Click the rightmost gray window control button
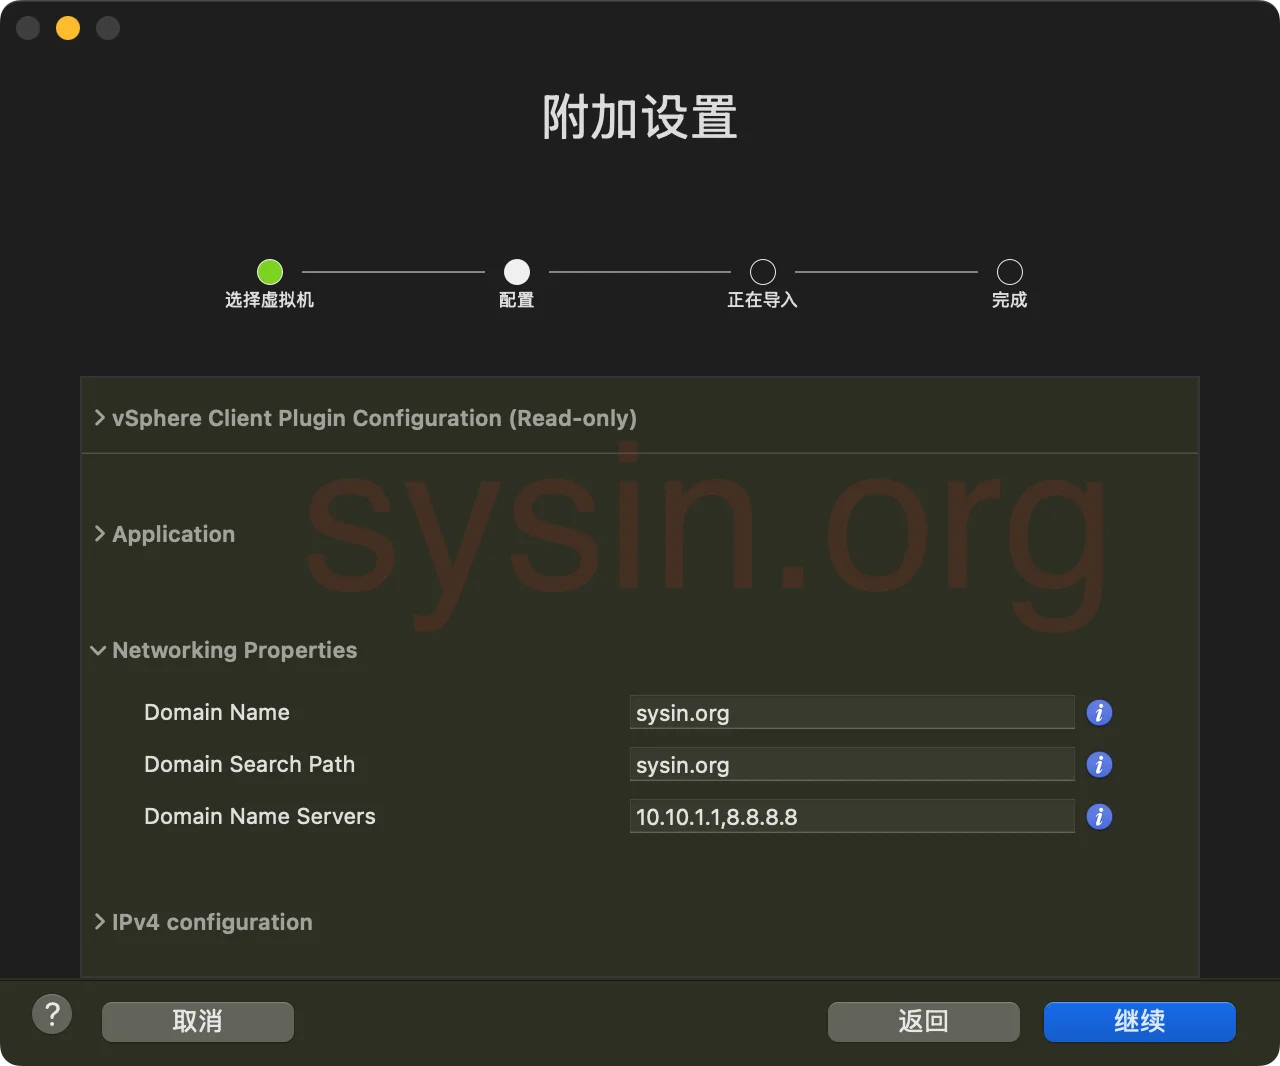Viewport: 1280px width, 1066px height. tap(107, 28)
